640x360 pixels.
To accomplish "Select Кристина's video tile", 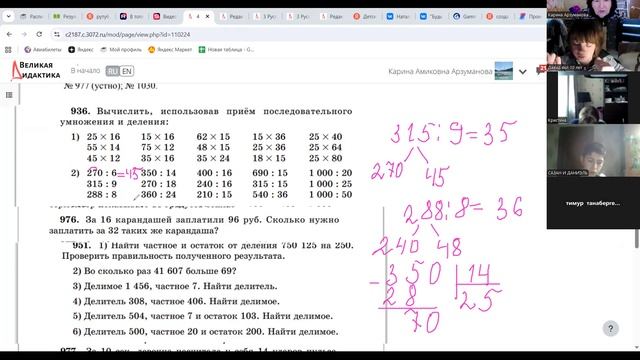I will pyautogui.click(x=593, y=98).
